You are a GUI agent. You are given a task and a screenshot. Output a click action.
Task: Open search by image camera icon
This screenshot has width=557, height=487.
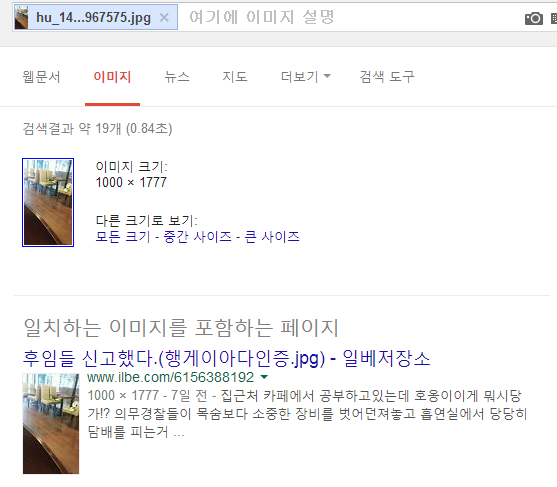tap(534, 18)
